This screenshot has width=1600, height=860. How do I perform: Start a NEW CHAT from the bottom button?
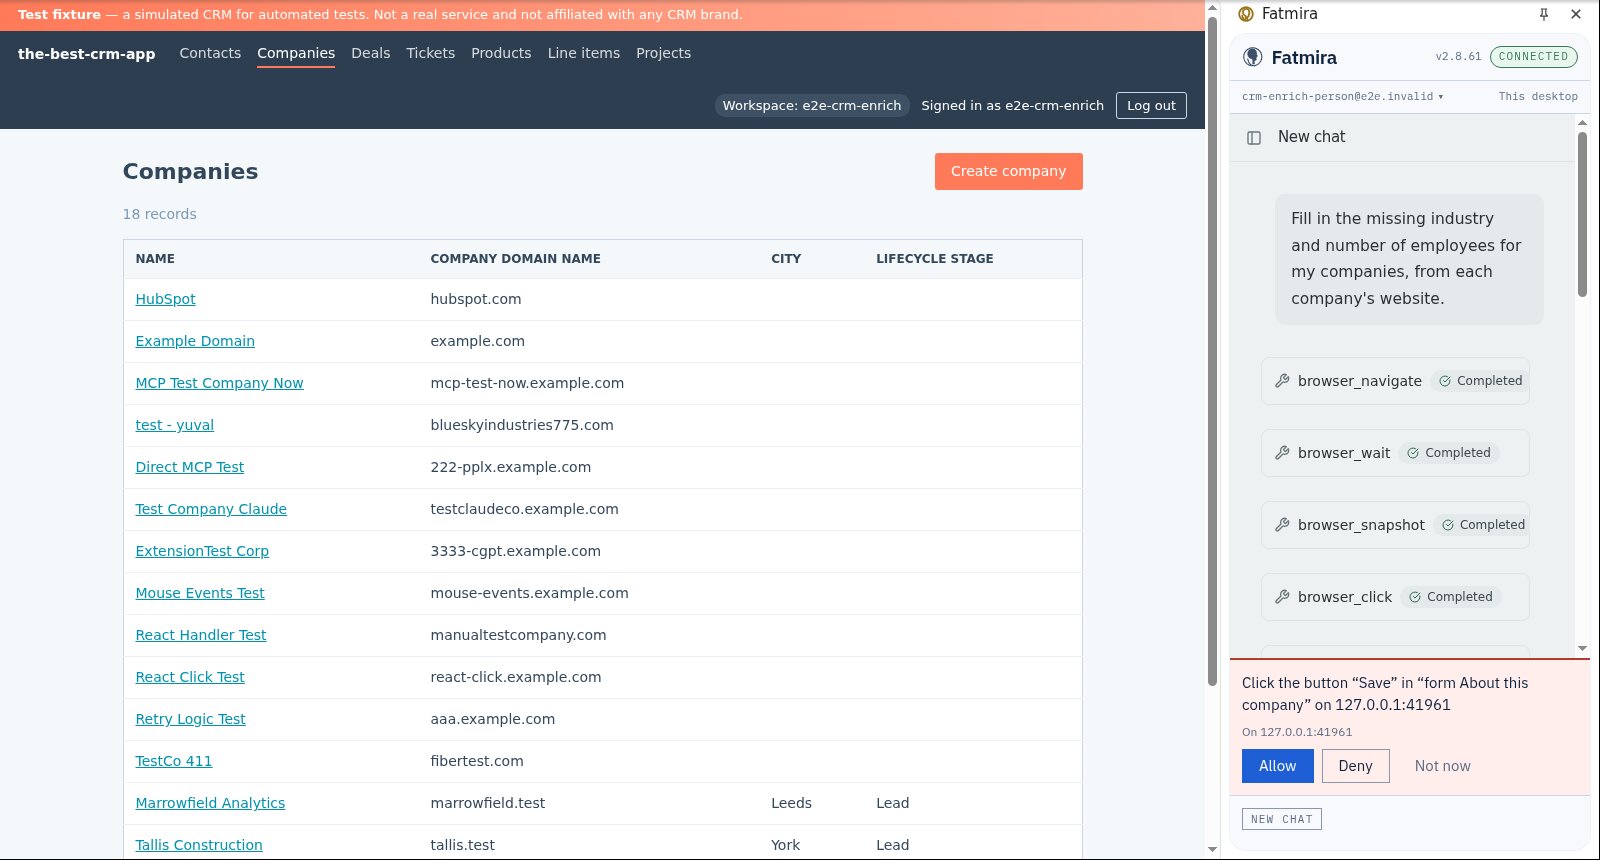click(x=1281, y=819)
